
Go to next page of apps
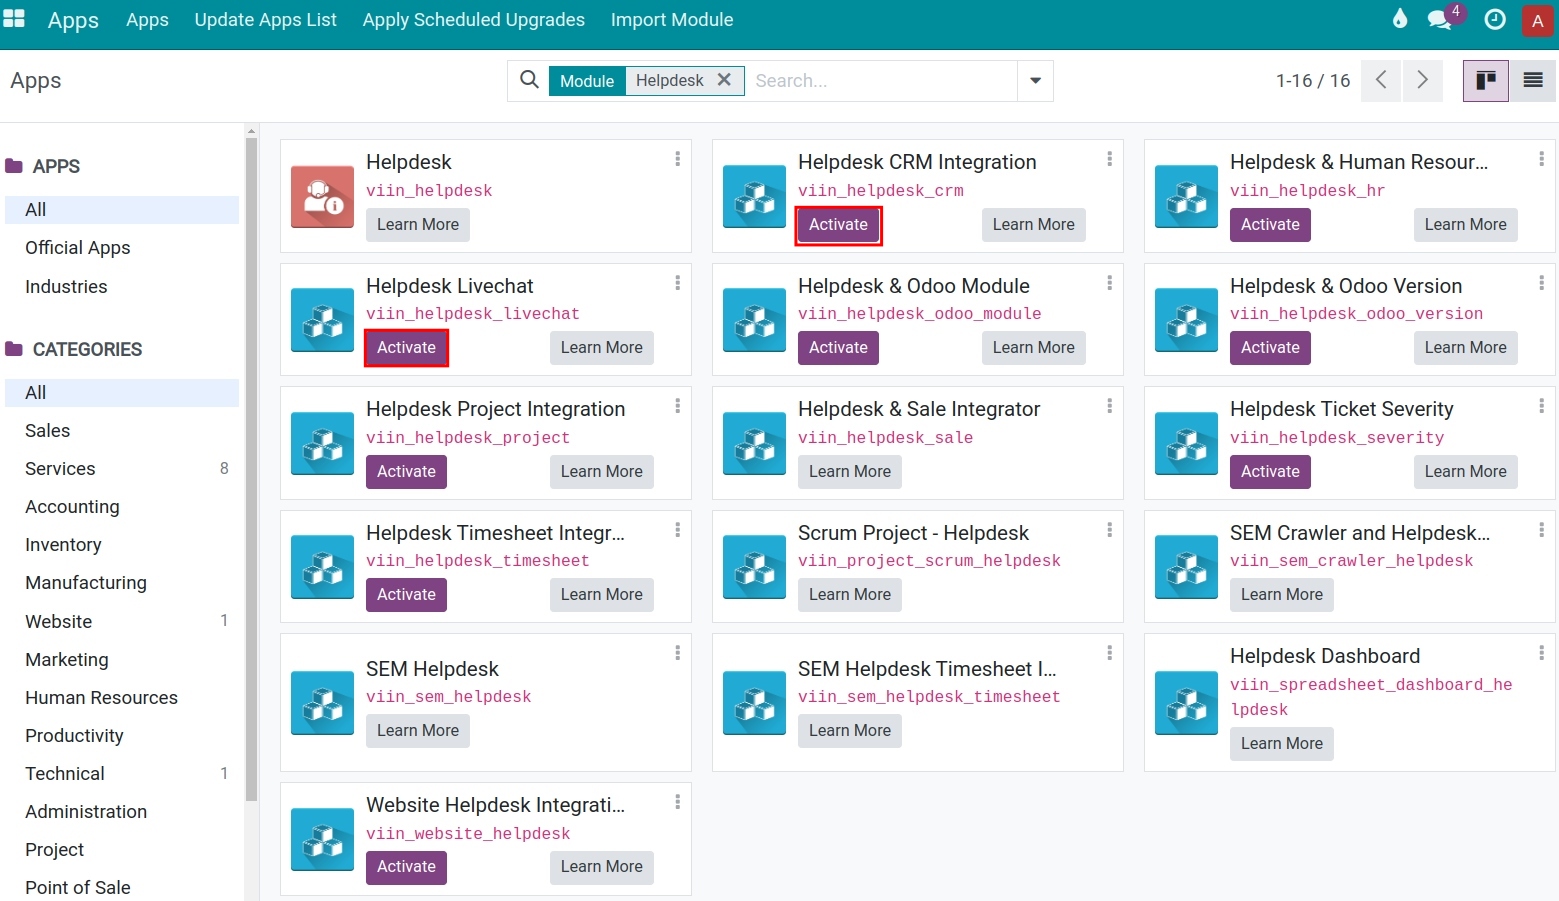pos(1422,80)
